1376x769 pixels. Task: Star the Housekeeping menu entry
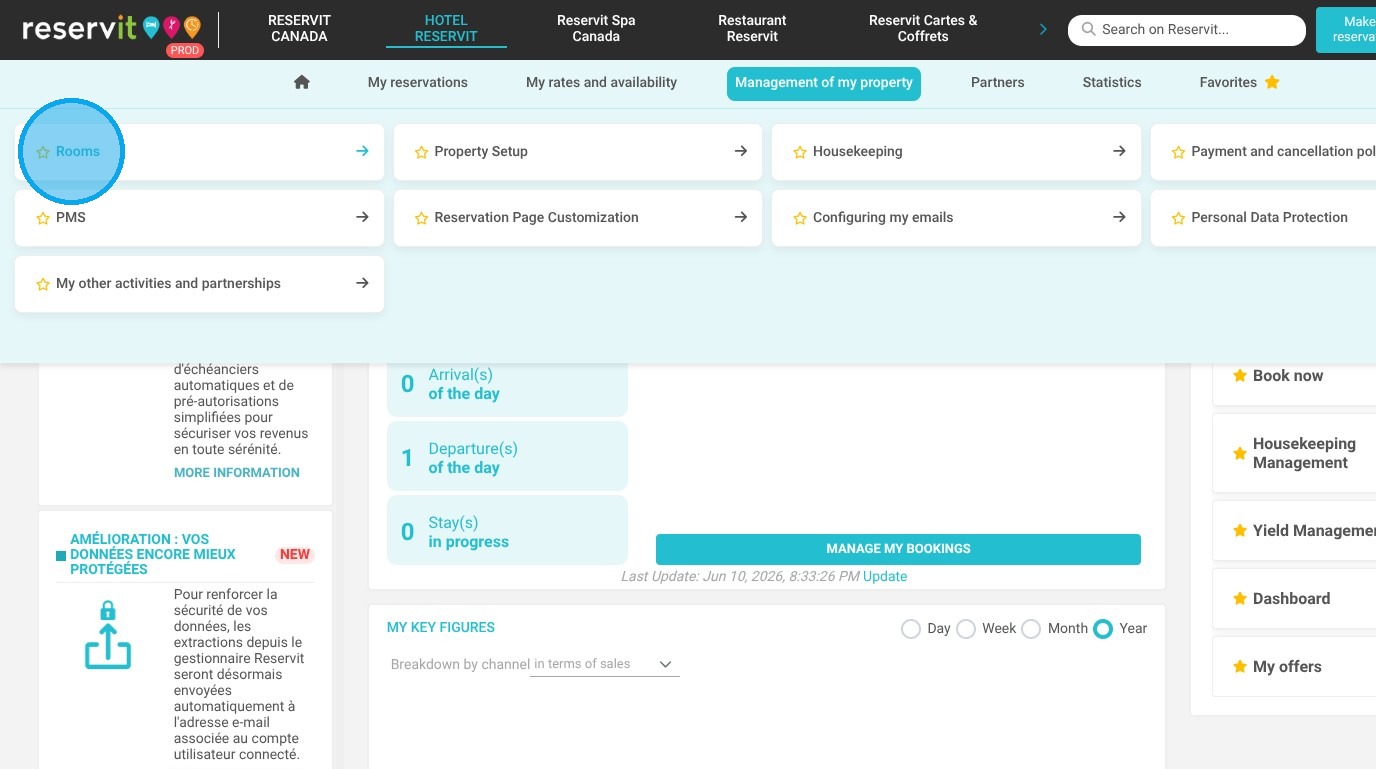click(800, 152)
